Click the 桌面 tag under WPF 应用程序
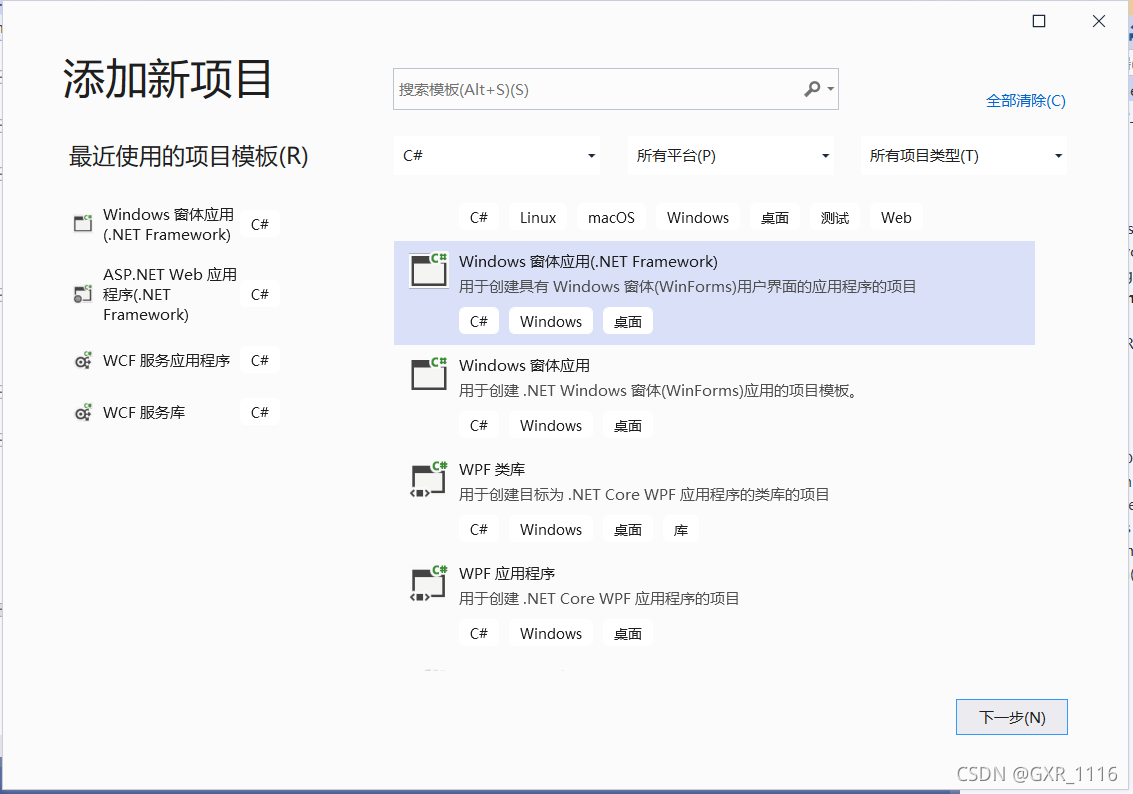The height and width of the screenshot is (794, 1133). pos(627,634)
